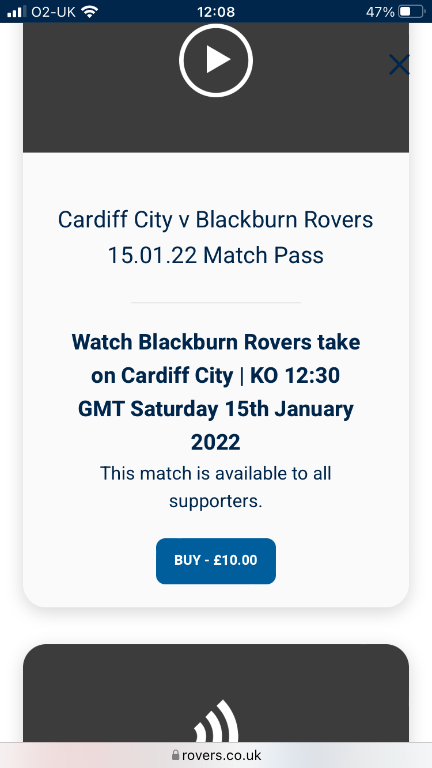Screen dimensions: 432x768
Task: Buy the match pass for £10.00
Action: coord(216,561)
